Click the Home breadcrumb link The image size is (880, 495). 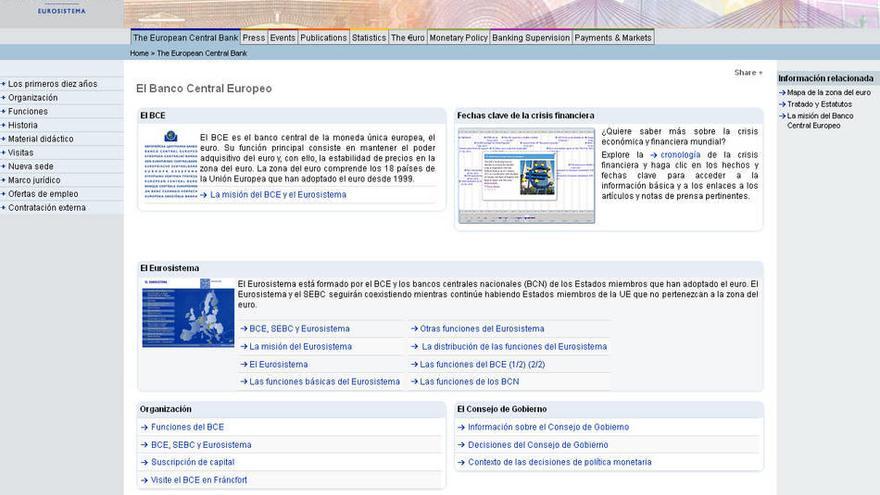click(x=139, y=53)
